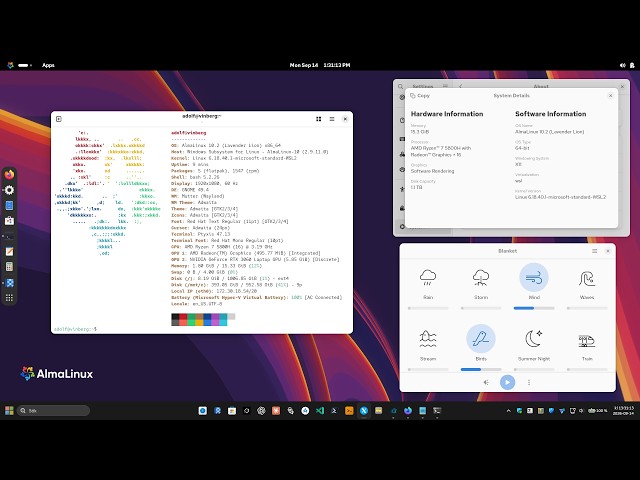
Task: Open new tab button in terminal
Action: click(x=59, y=119)
